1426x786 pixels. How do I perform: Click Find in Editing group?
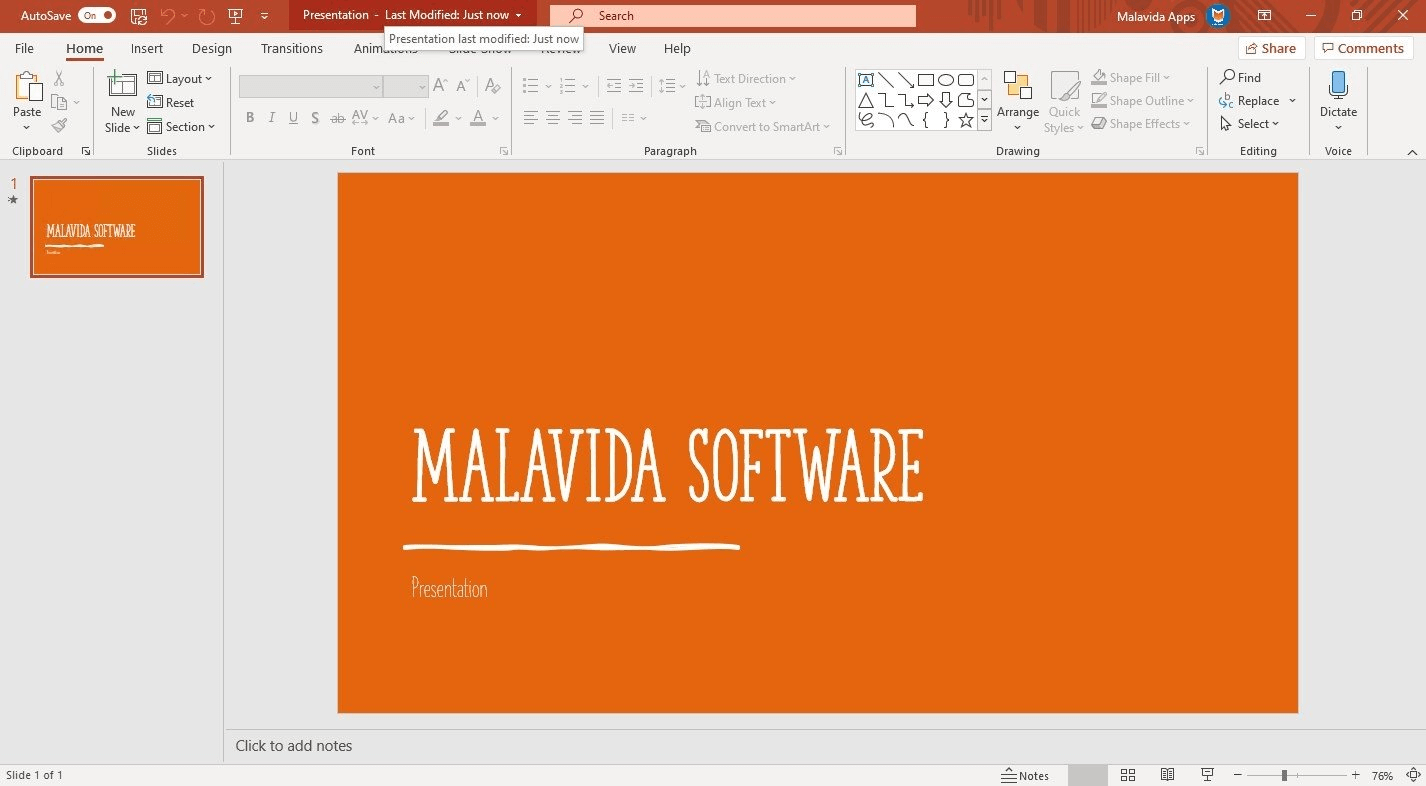coord(1240,77)
